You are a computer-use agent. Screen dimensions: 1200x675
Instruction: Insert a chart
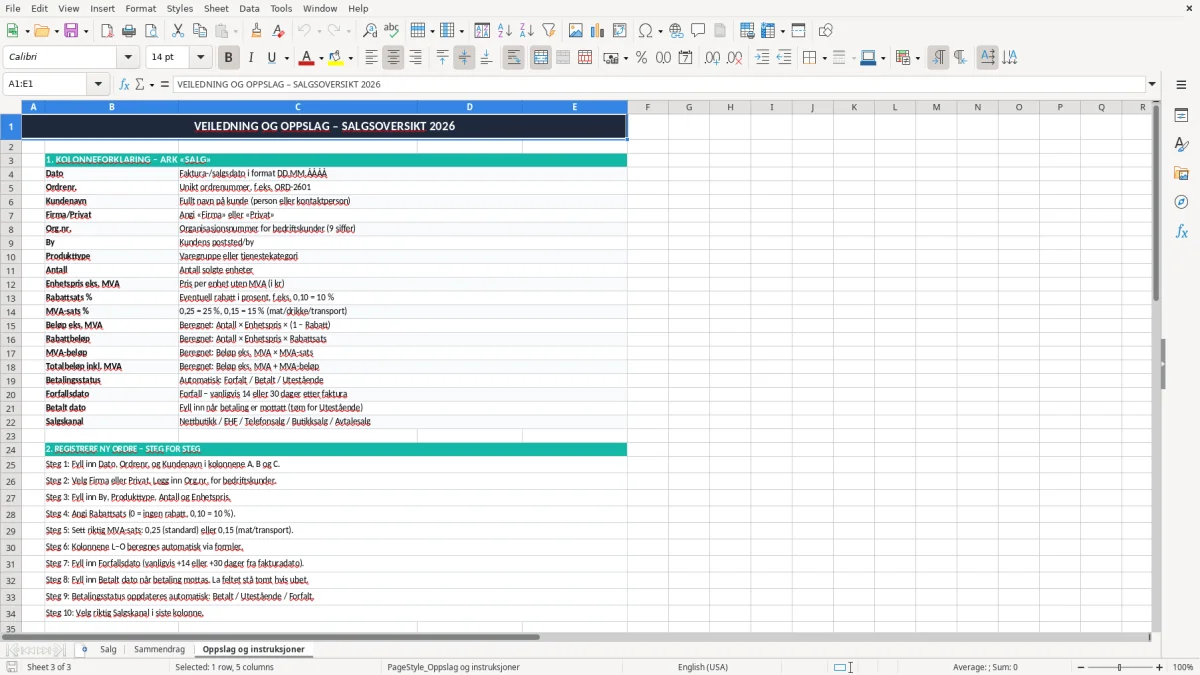(x=597, y=31)
